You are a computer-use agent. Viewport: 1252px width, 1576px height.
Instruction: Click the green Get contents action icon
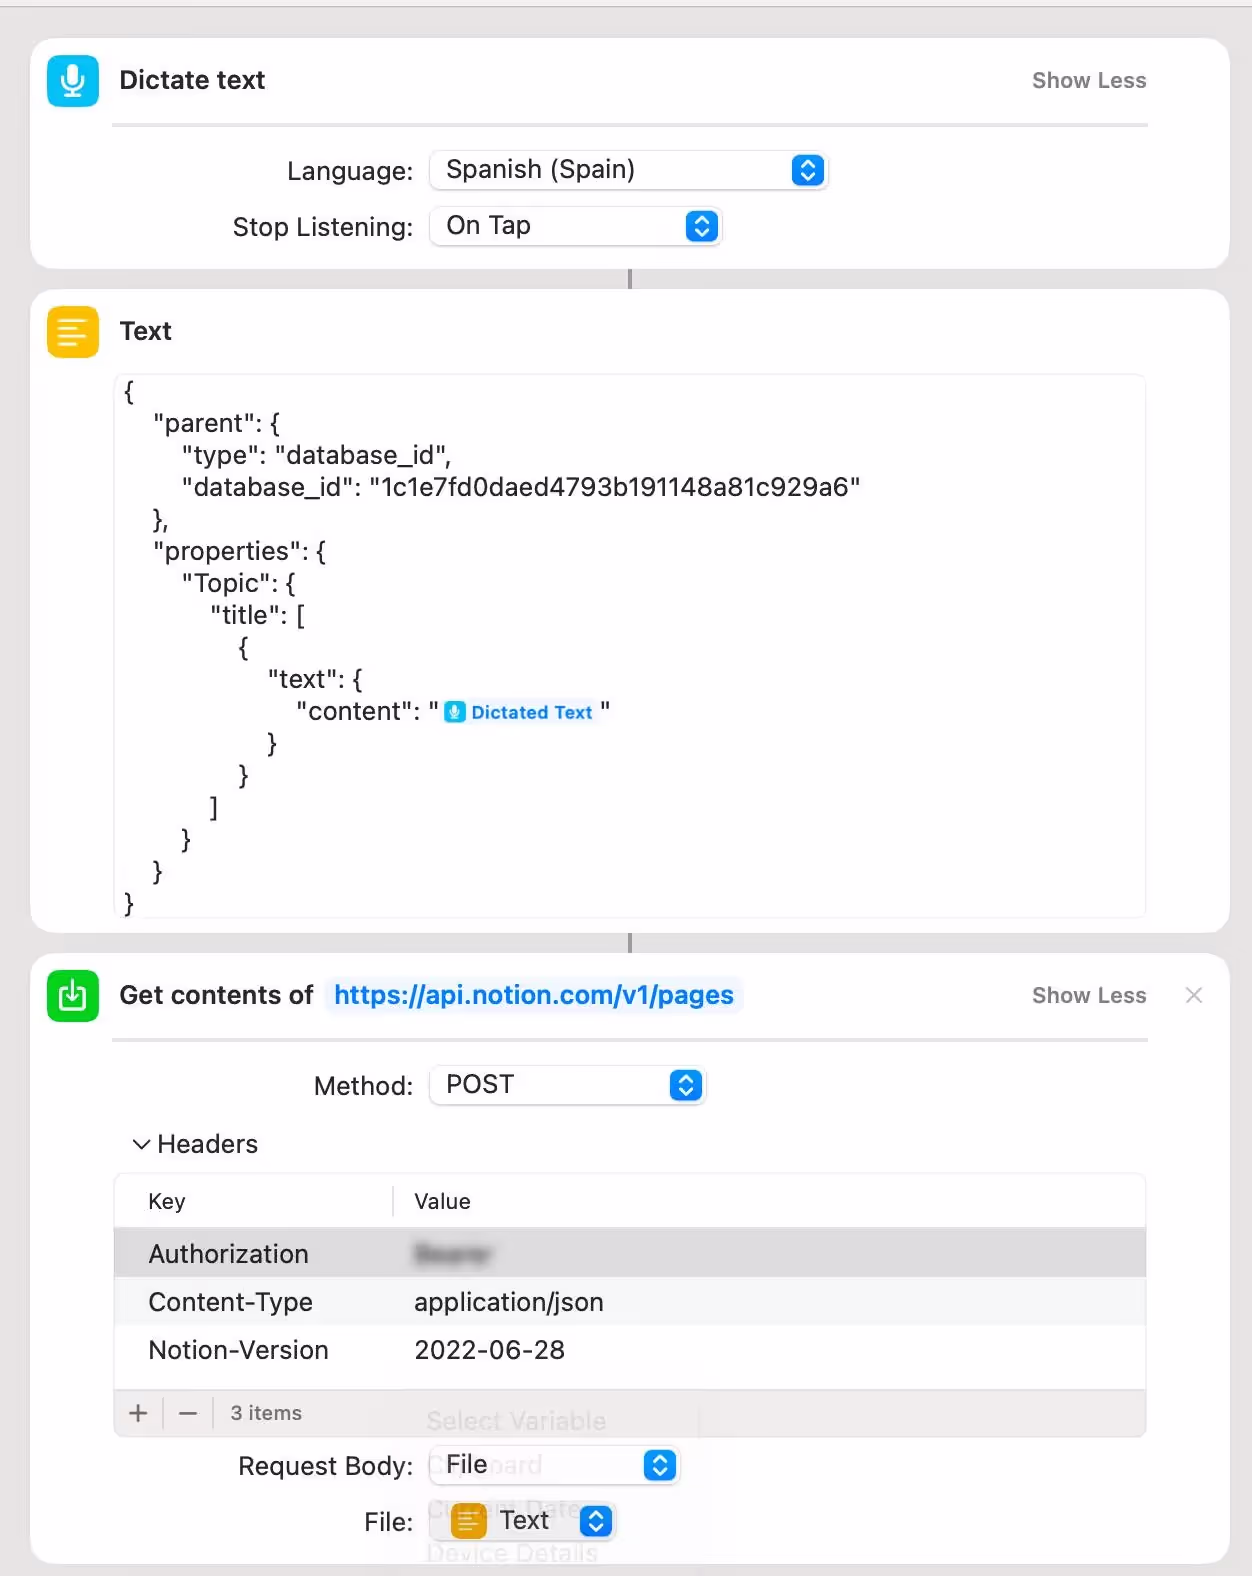pos(73,996)
